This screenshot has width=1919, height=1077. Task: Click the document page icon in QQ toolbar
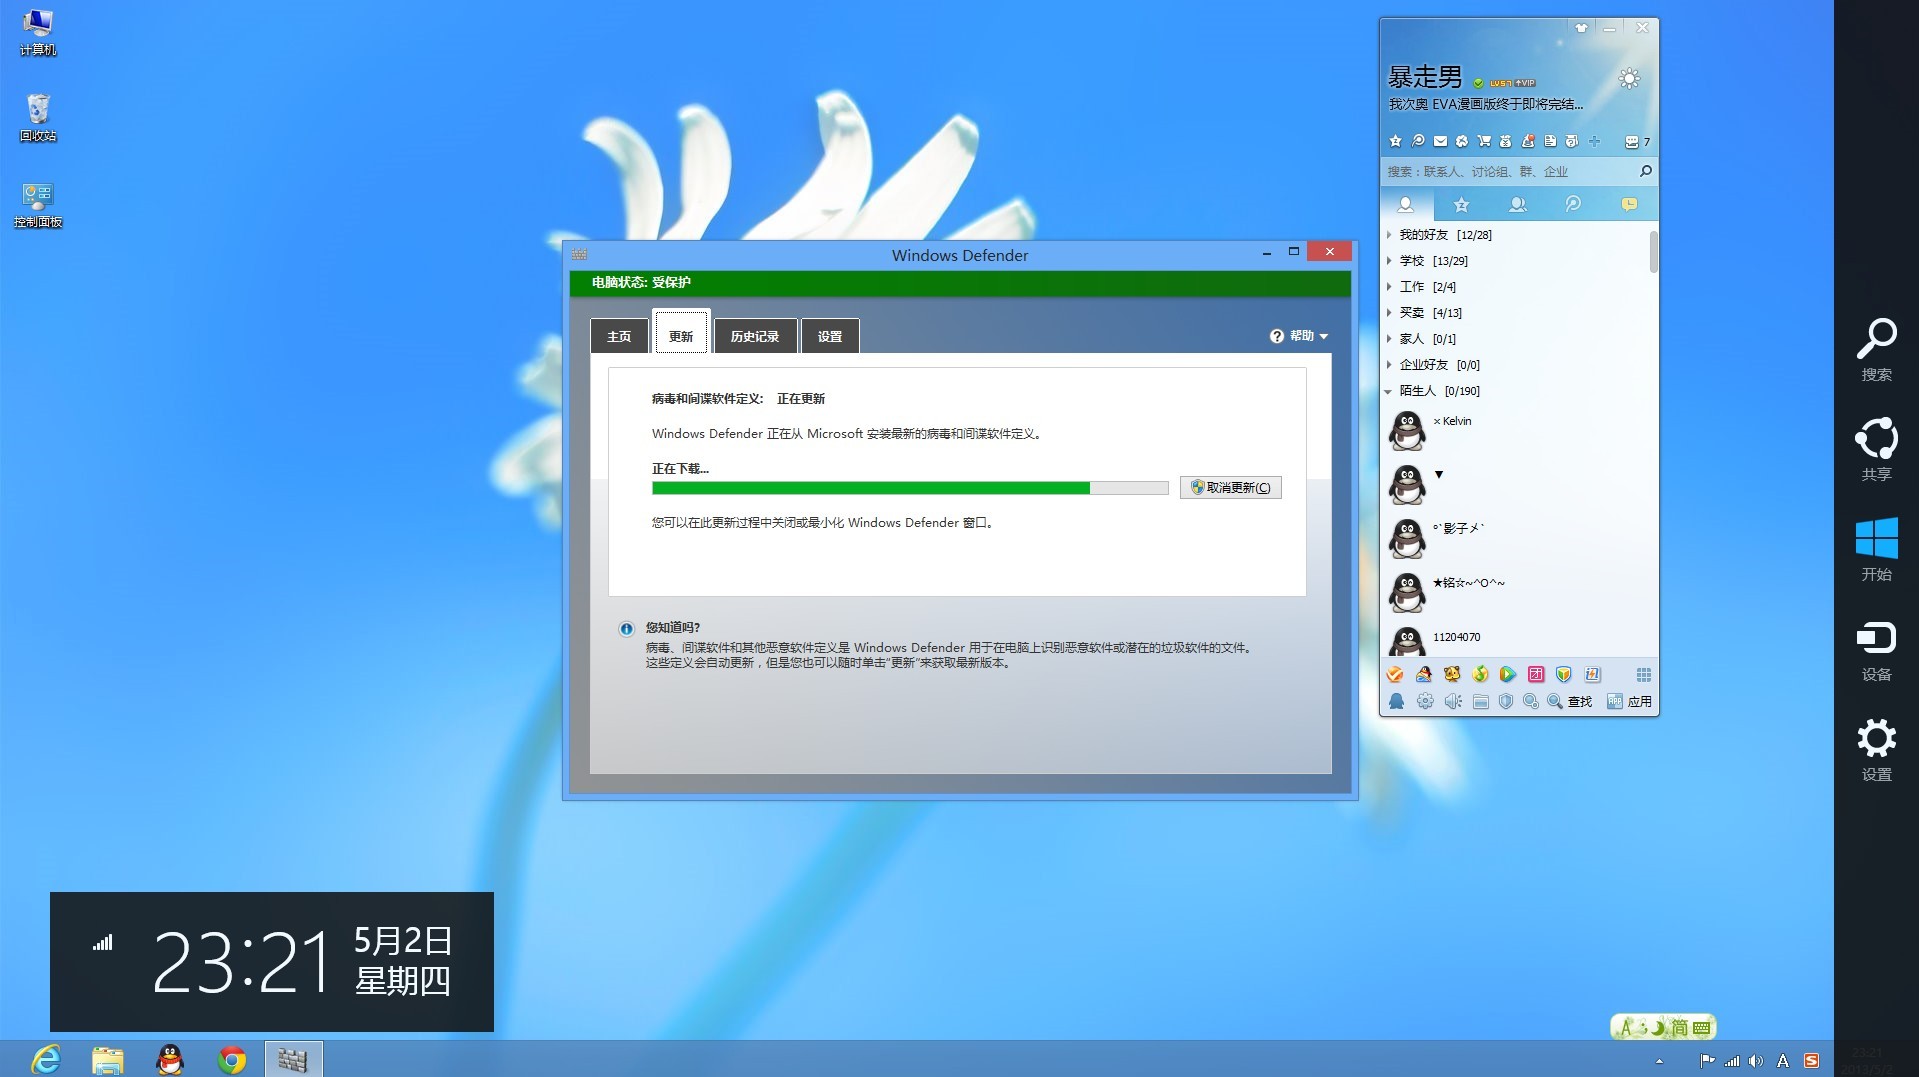pos(1550,141)
